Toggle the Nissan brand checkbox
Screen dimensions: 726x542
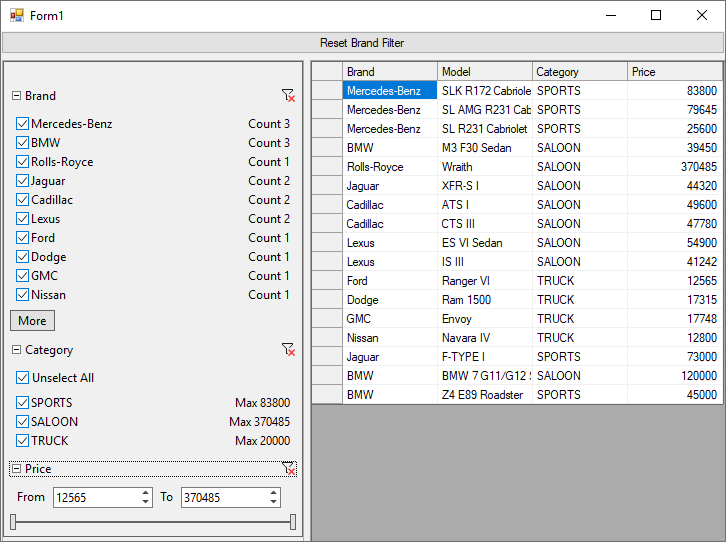coord(22,294)
